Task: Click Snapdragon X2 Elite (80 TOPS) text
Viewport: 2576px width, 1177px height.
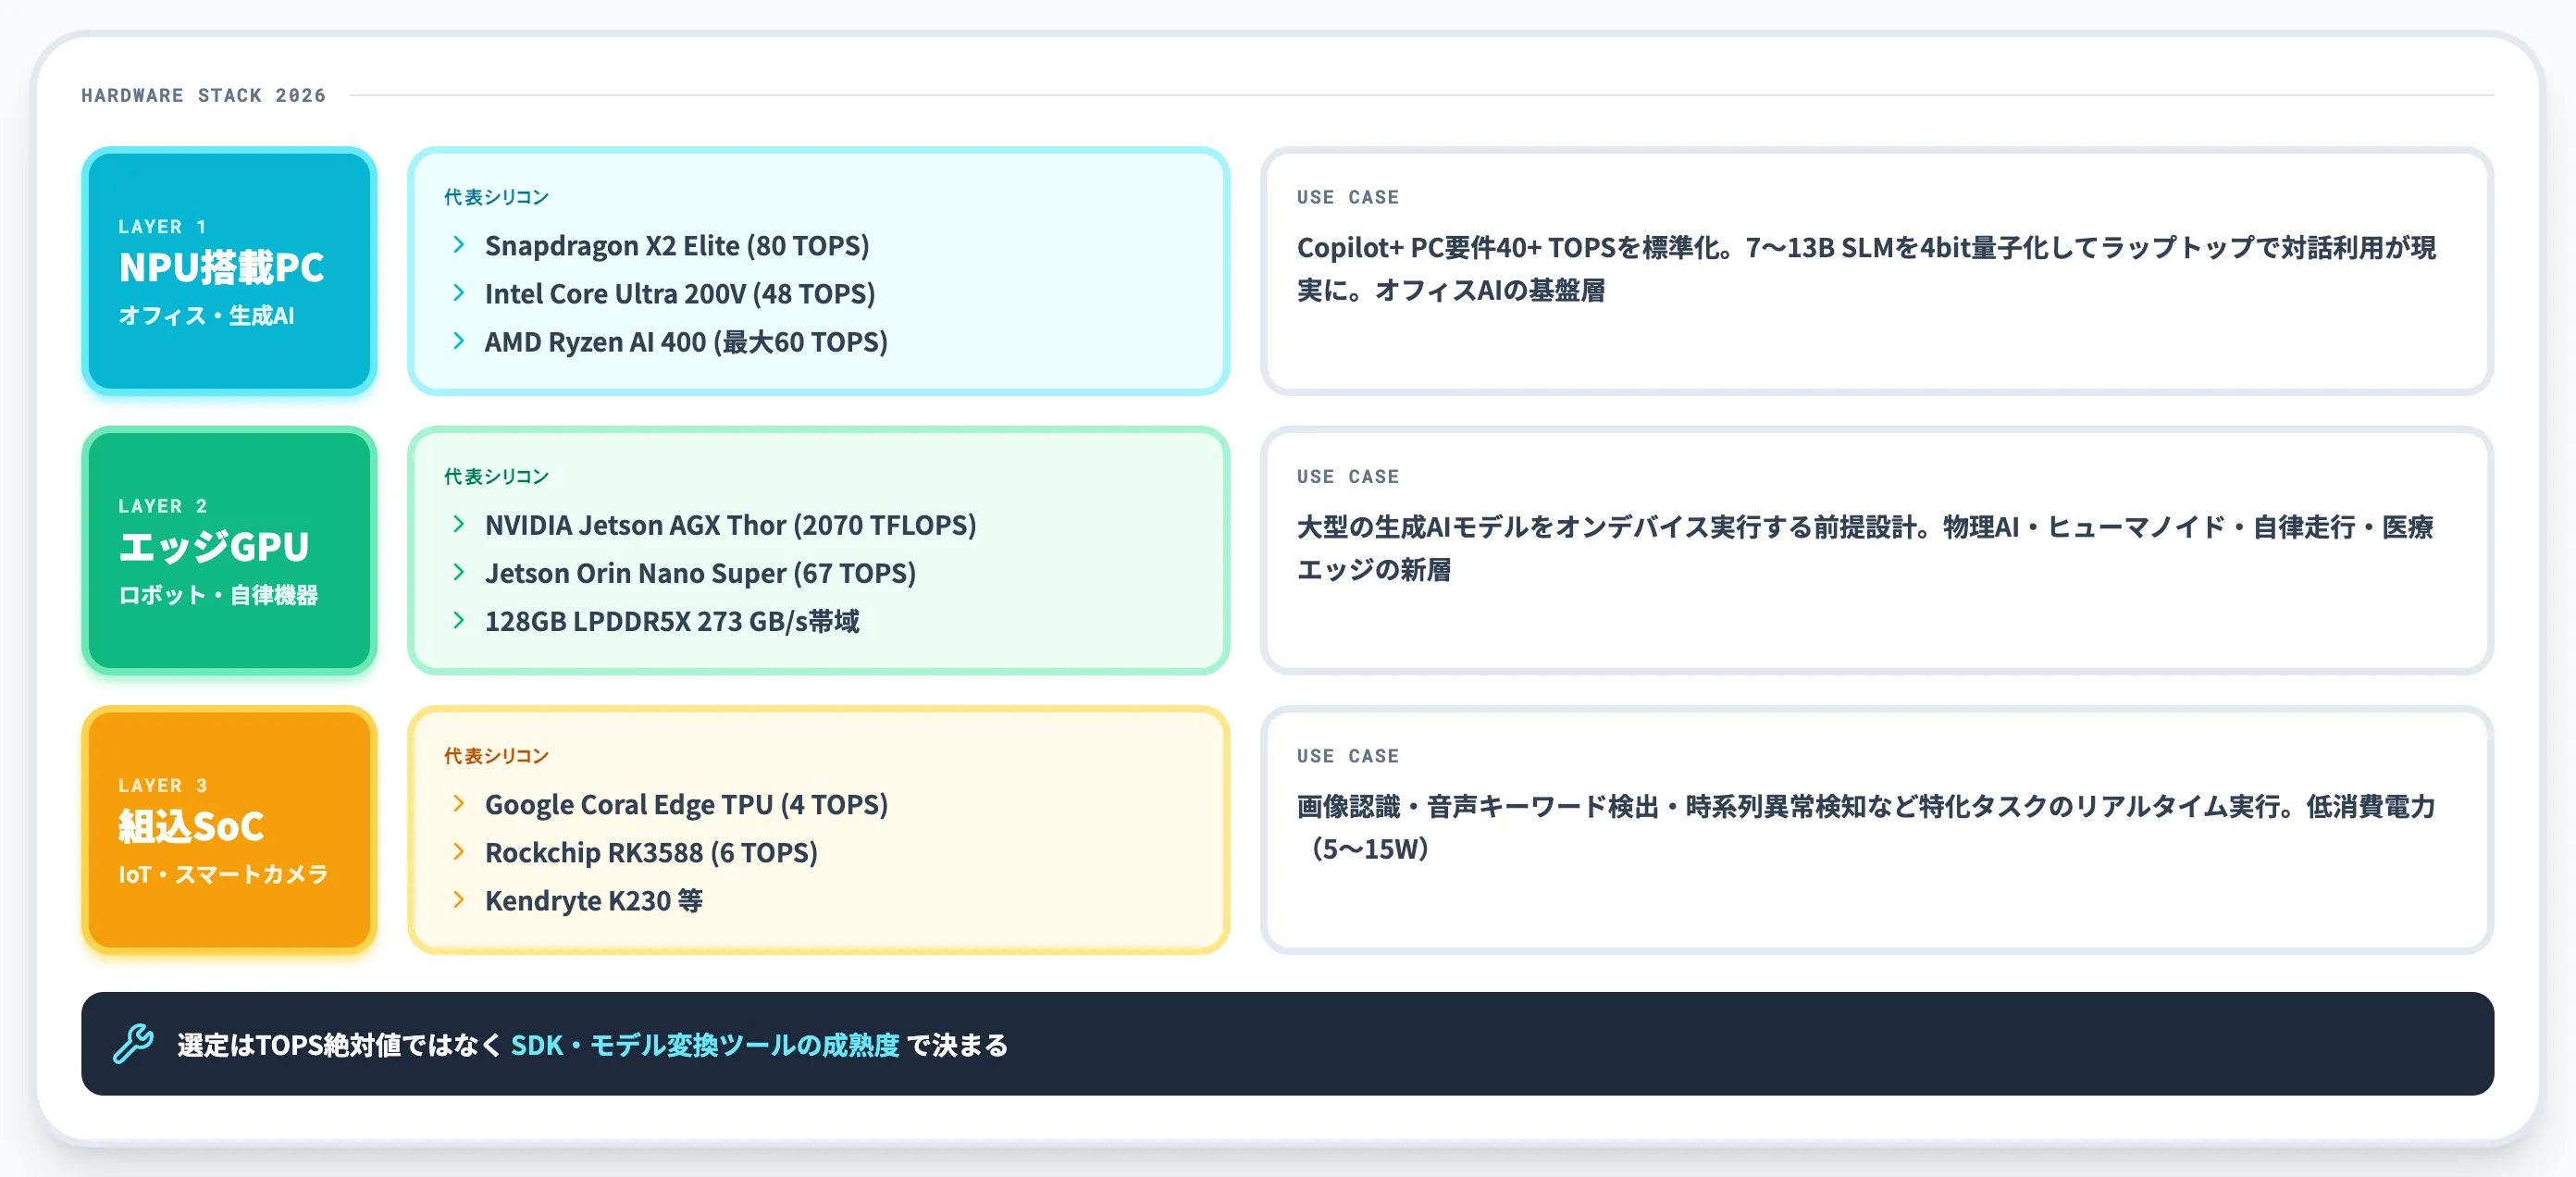Action: click(677, 246)
